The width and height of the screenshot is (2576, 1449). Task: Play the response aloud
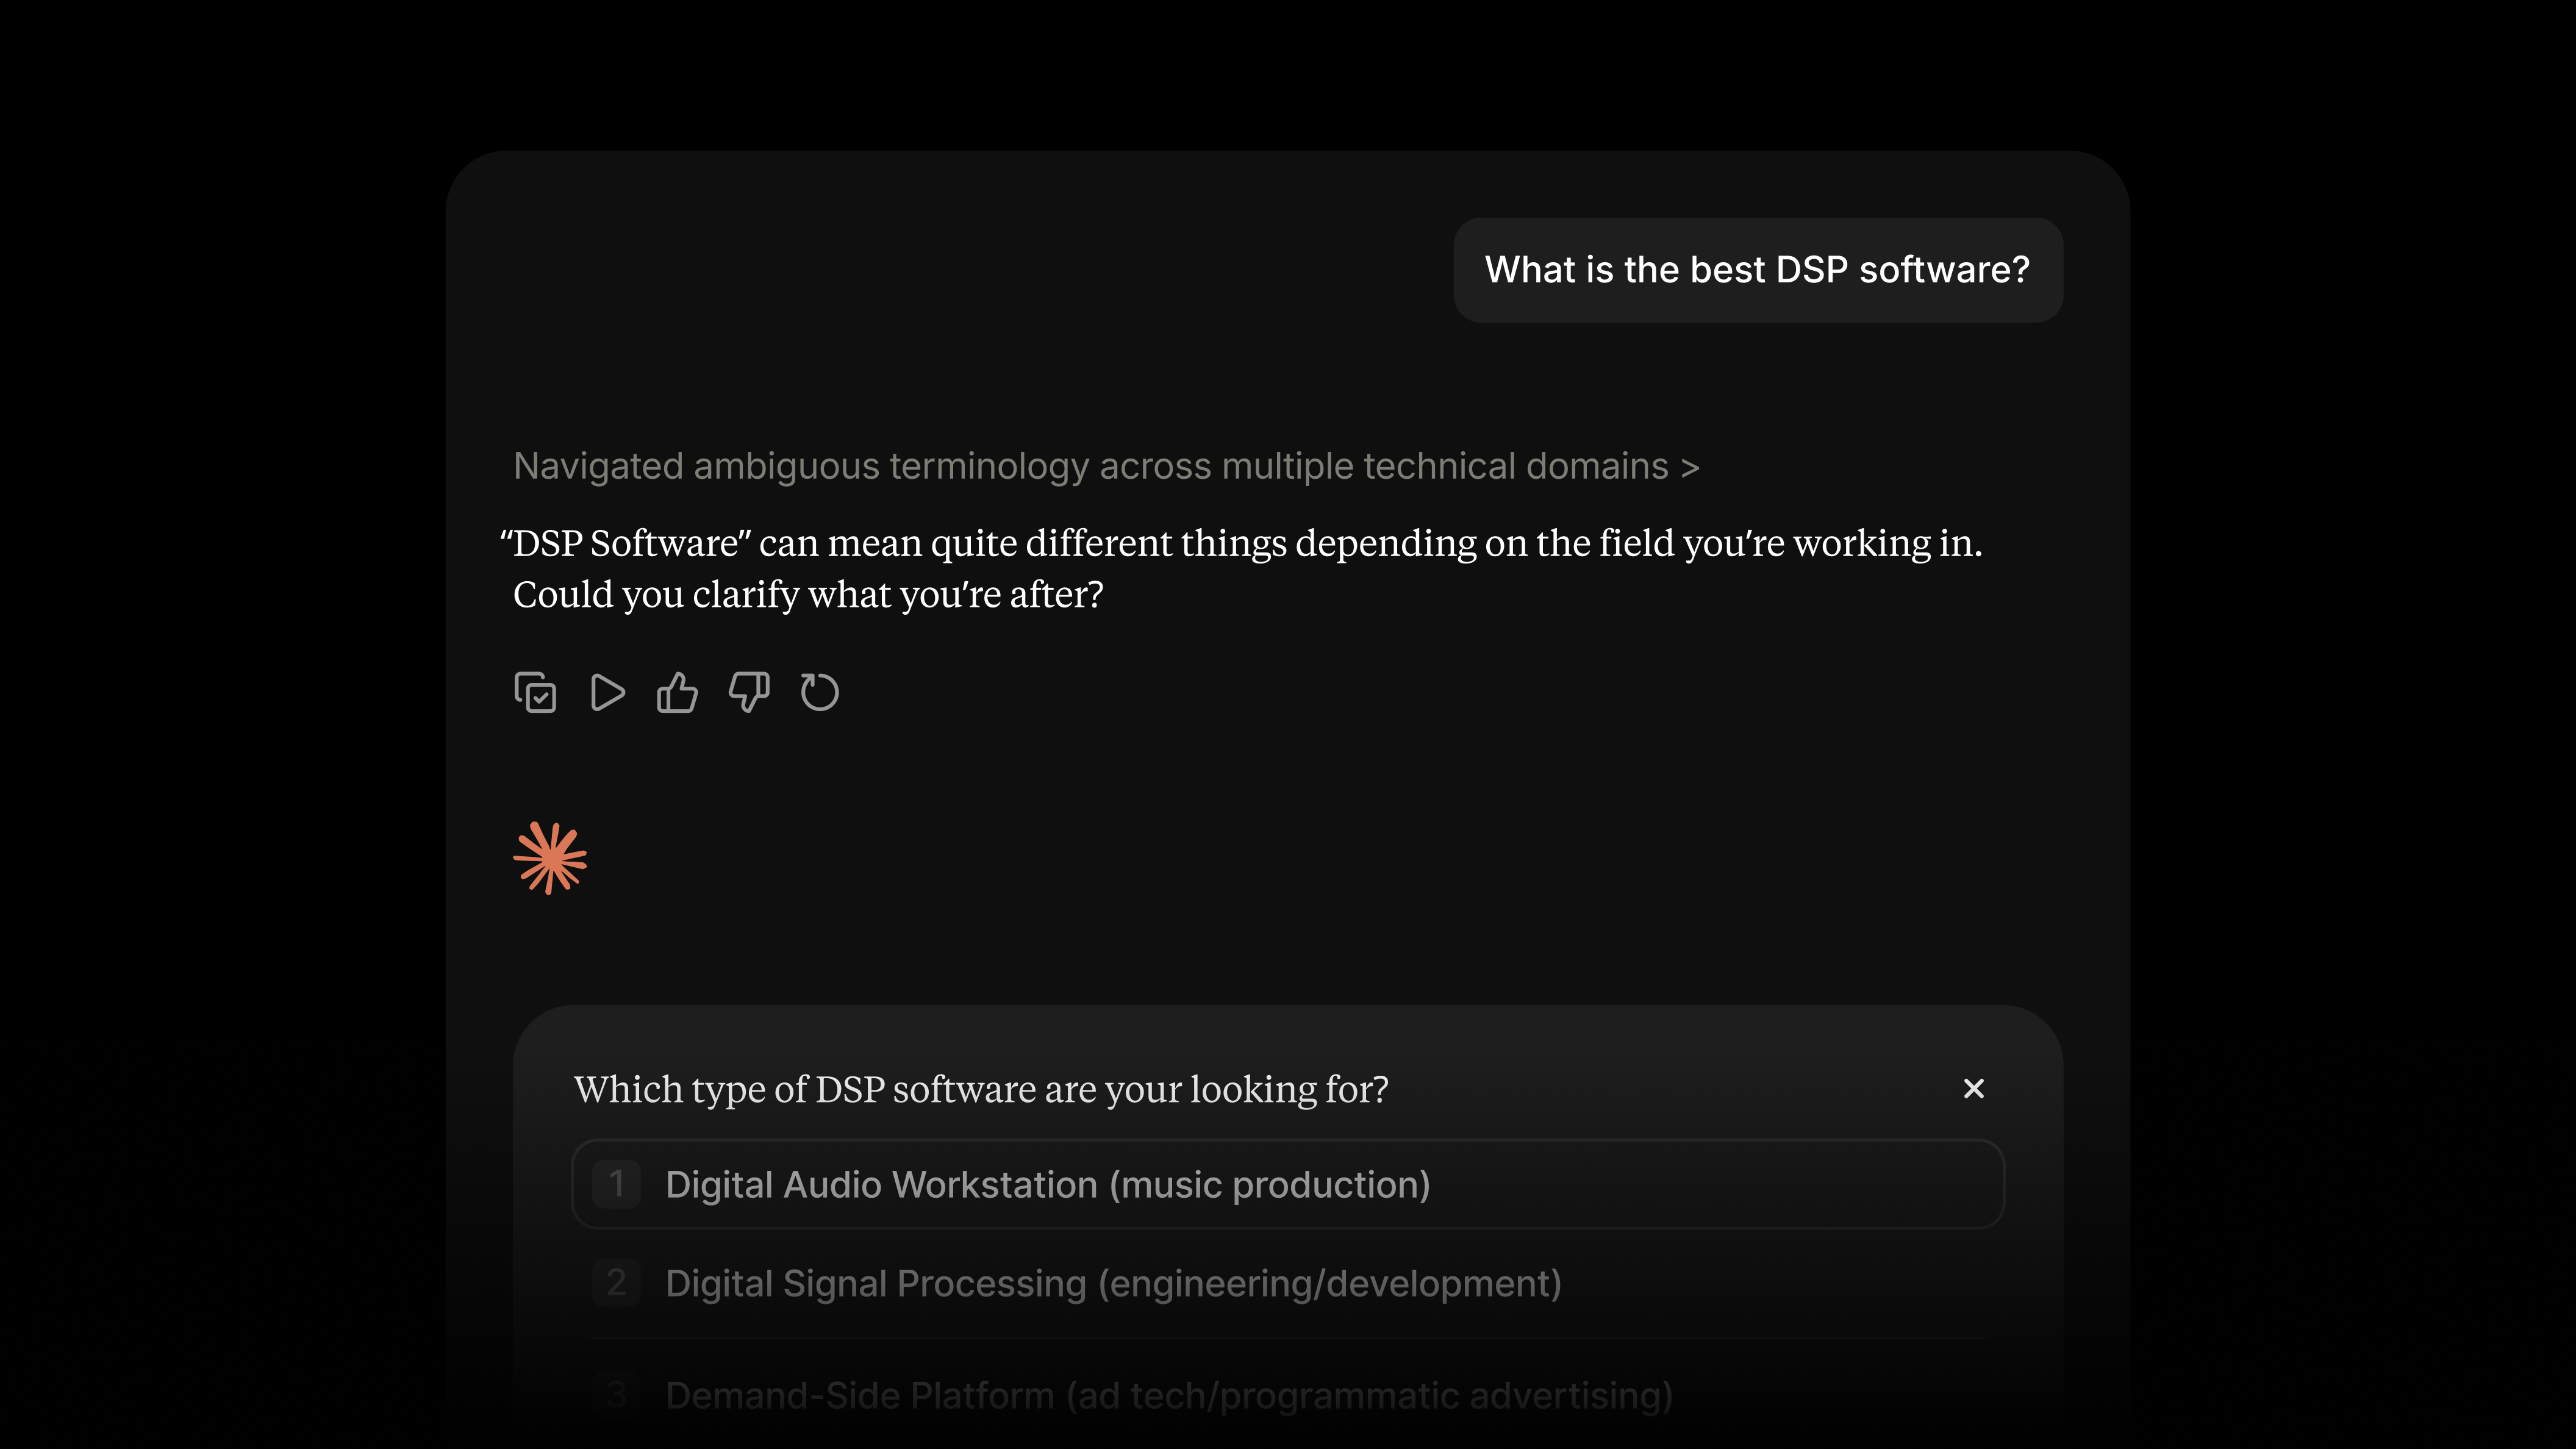pyautogui.click(x=607, y=692)
